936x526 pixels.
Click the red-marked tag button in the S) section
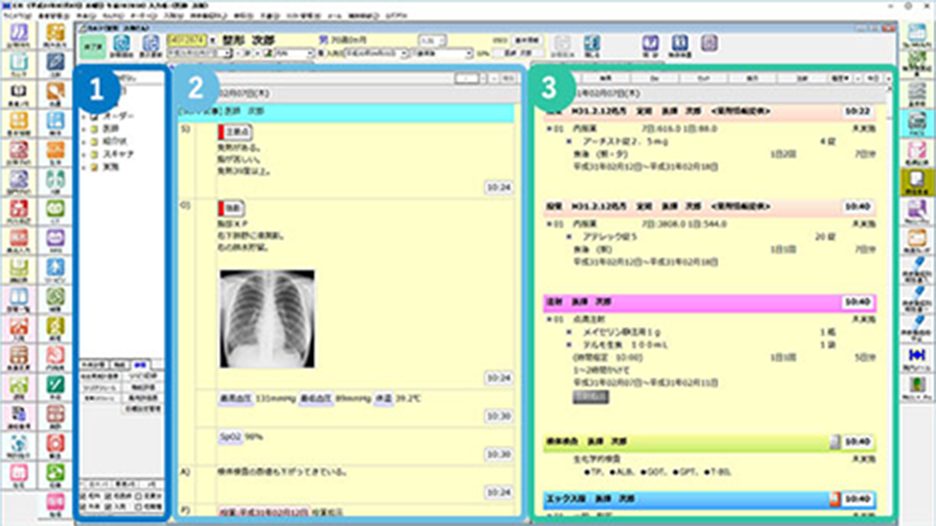coord(235,132)
